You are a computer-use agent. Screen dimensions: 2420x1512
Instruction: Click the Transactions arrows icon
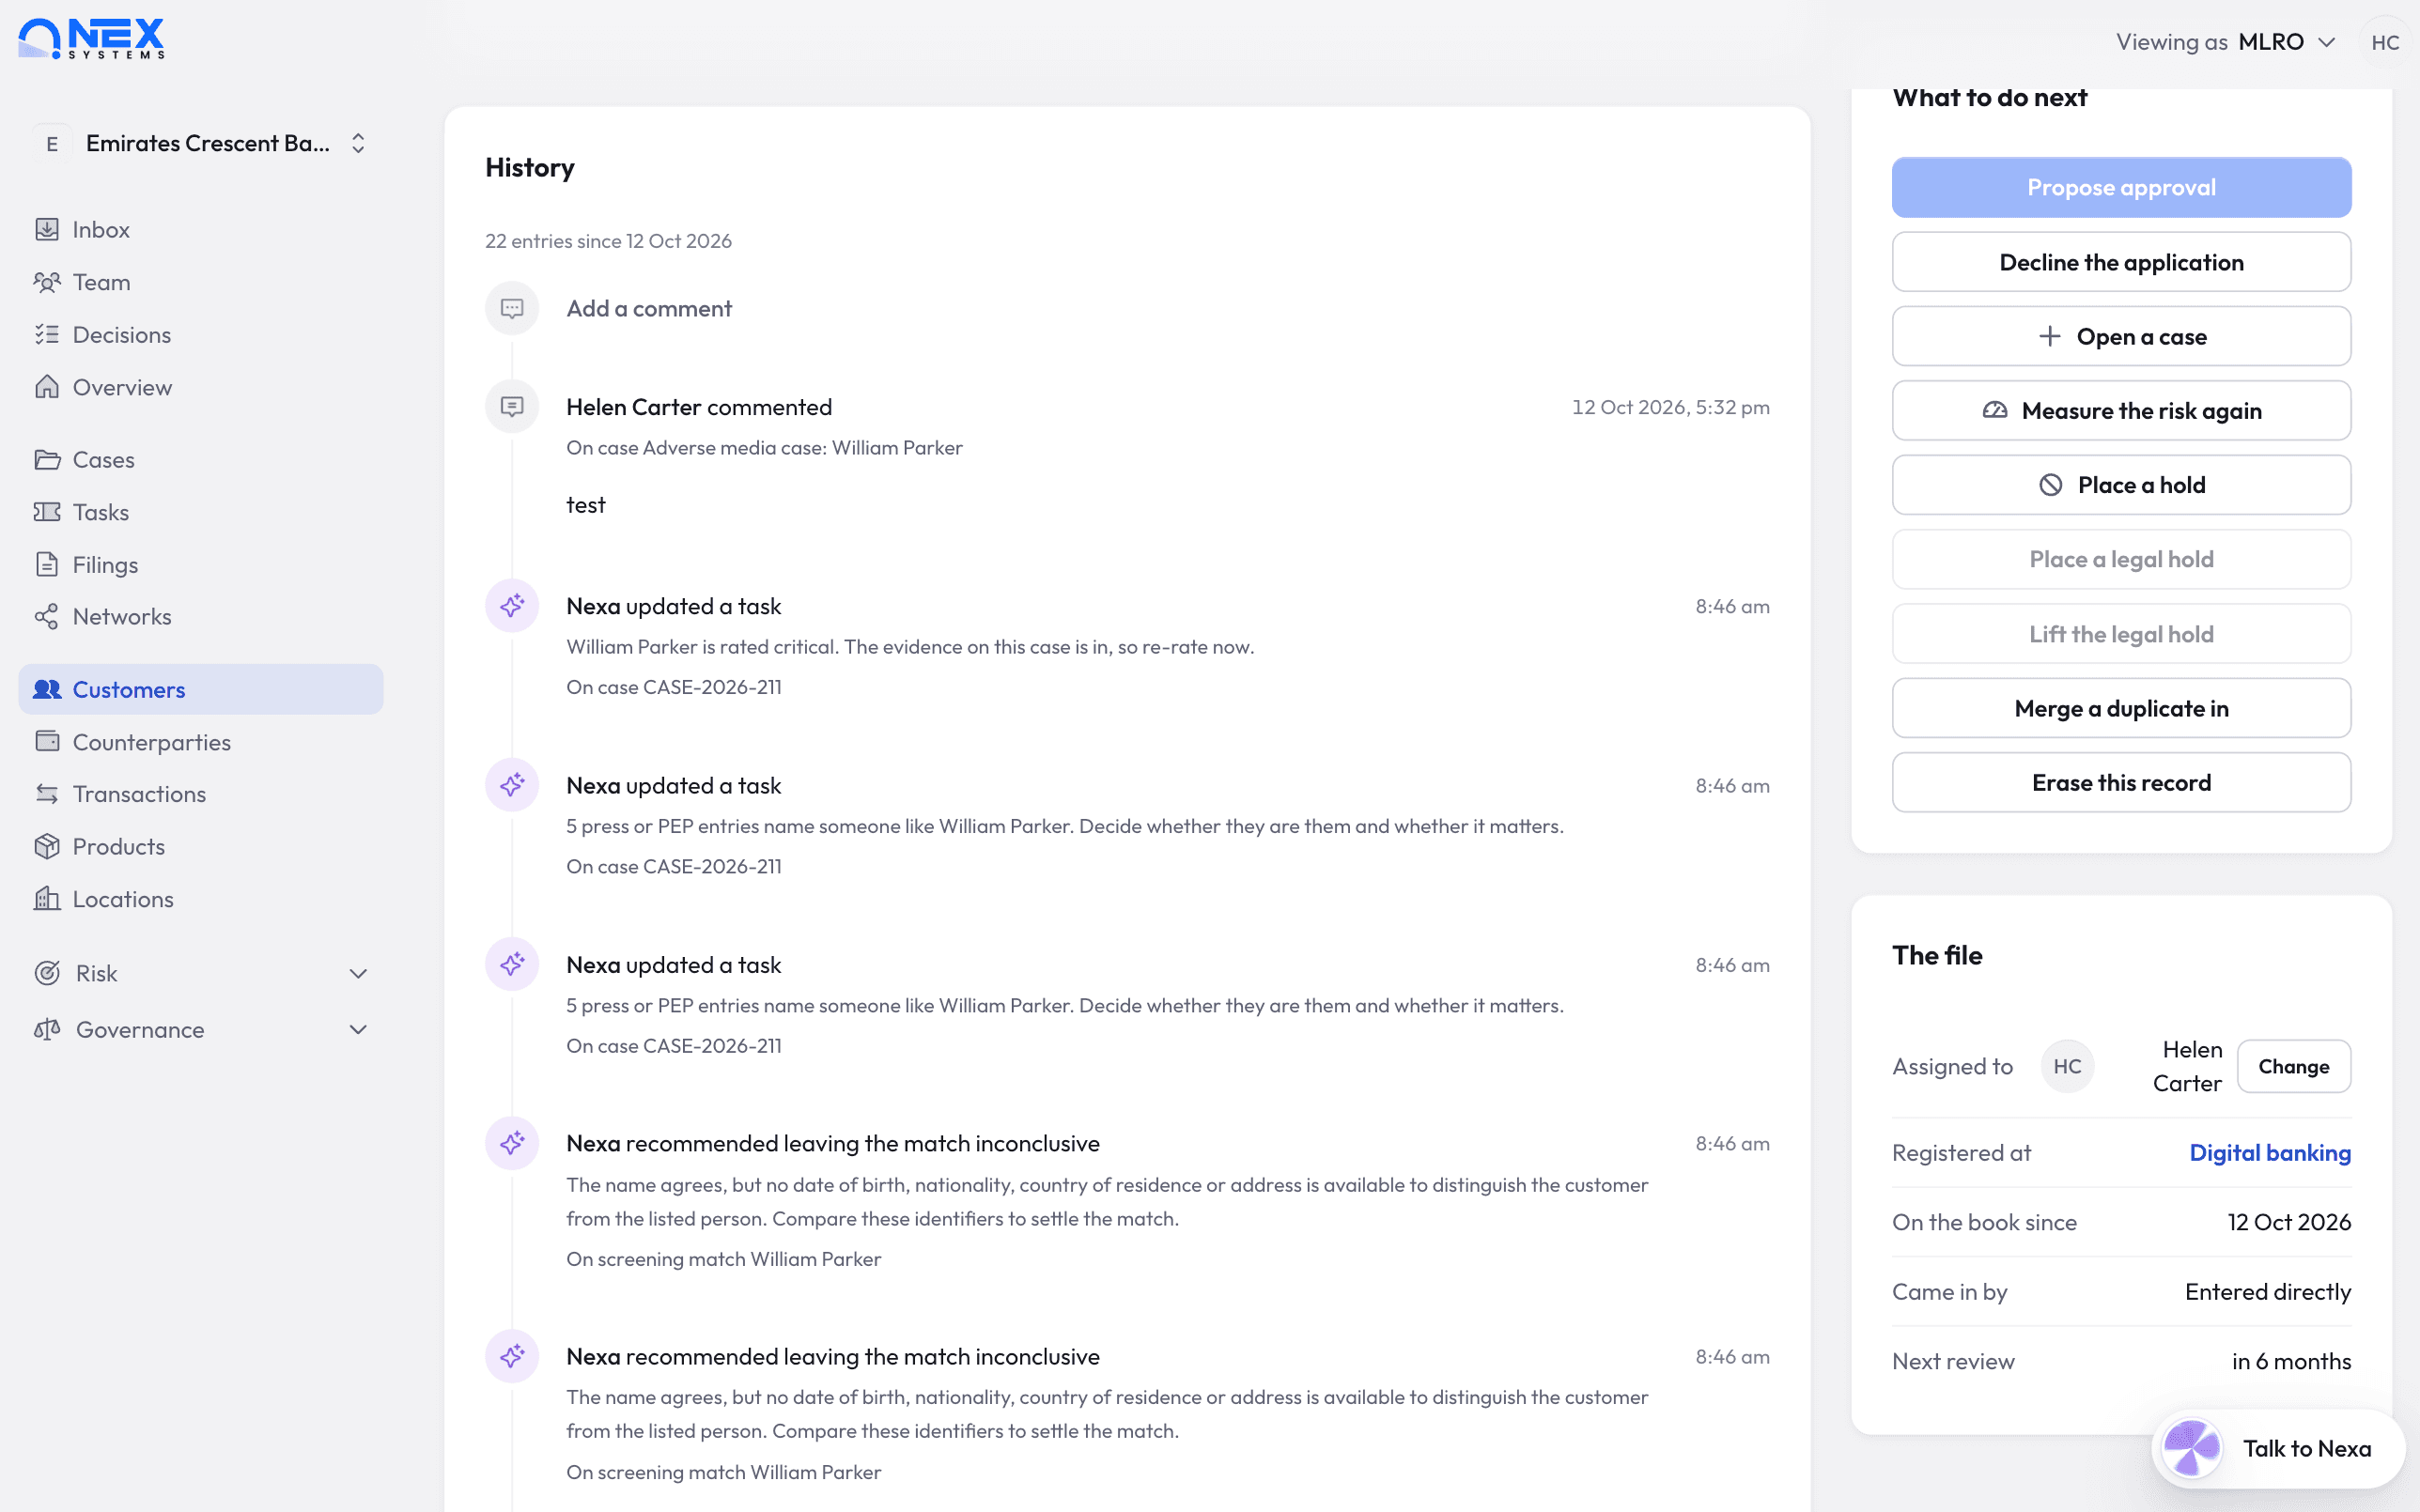coord(47,794)
